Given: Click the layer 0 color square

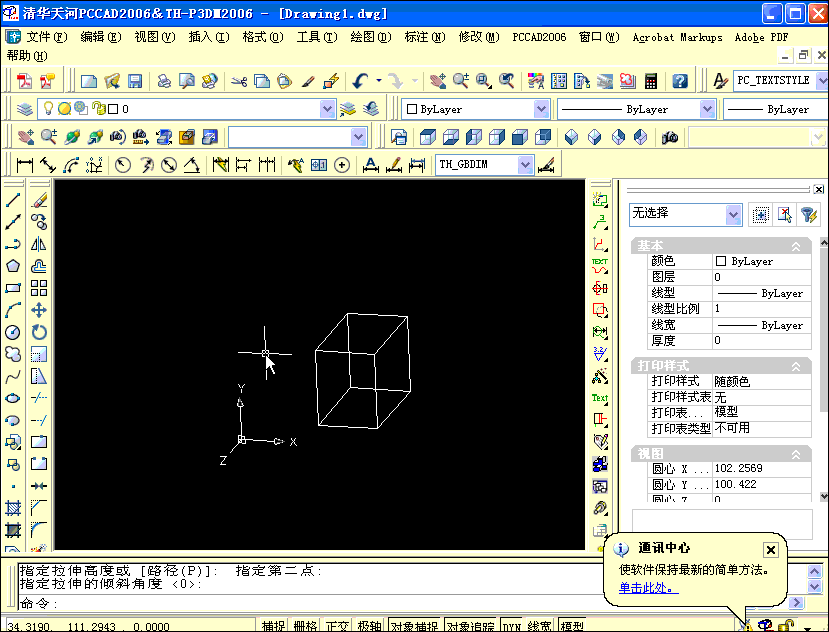Looking at the screenshot, I should click(113, 109).
